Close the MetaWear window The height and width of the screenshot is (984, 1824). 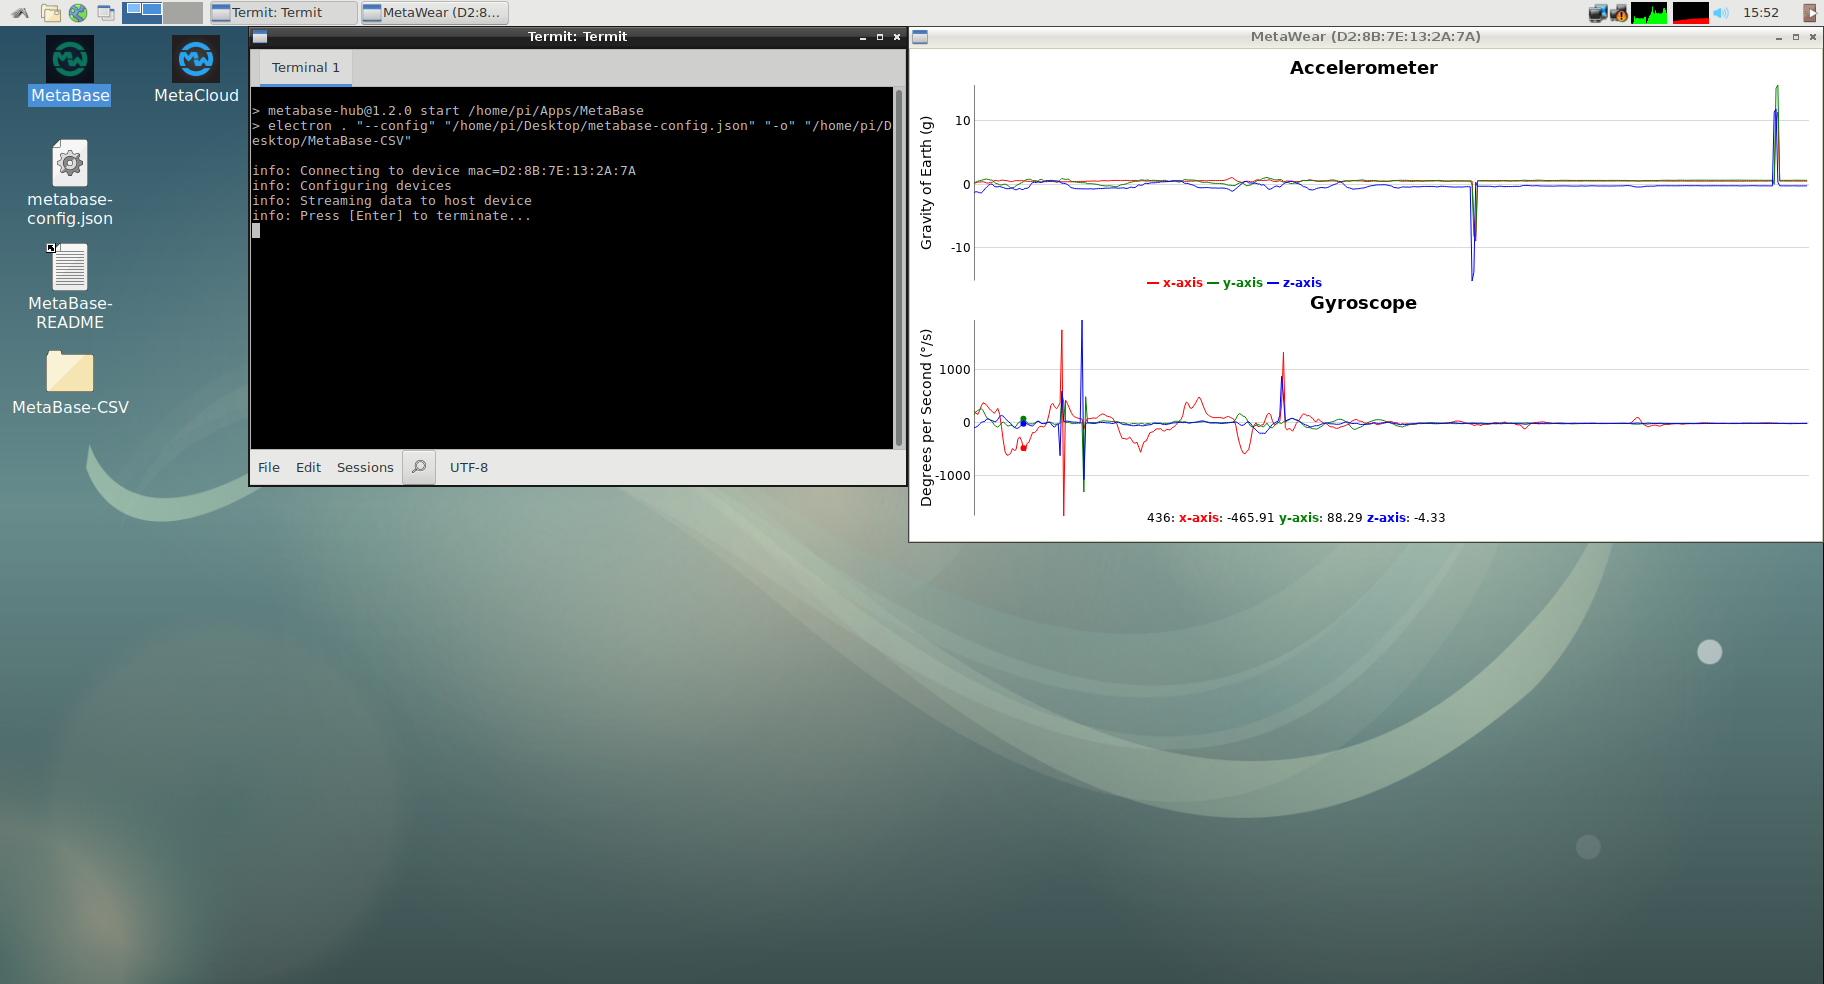pyautogui.click(x=1813, y=37)
